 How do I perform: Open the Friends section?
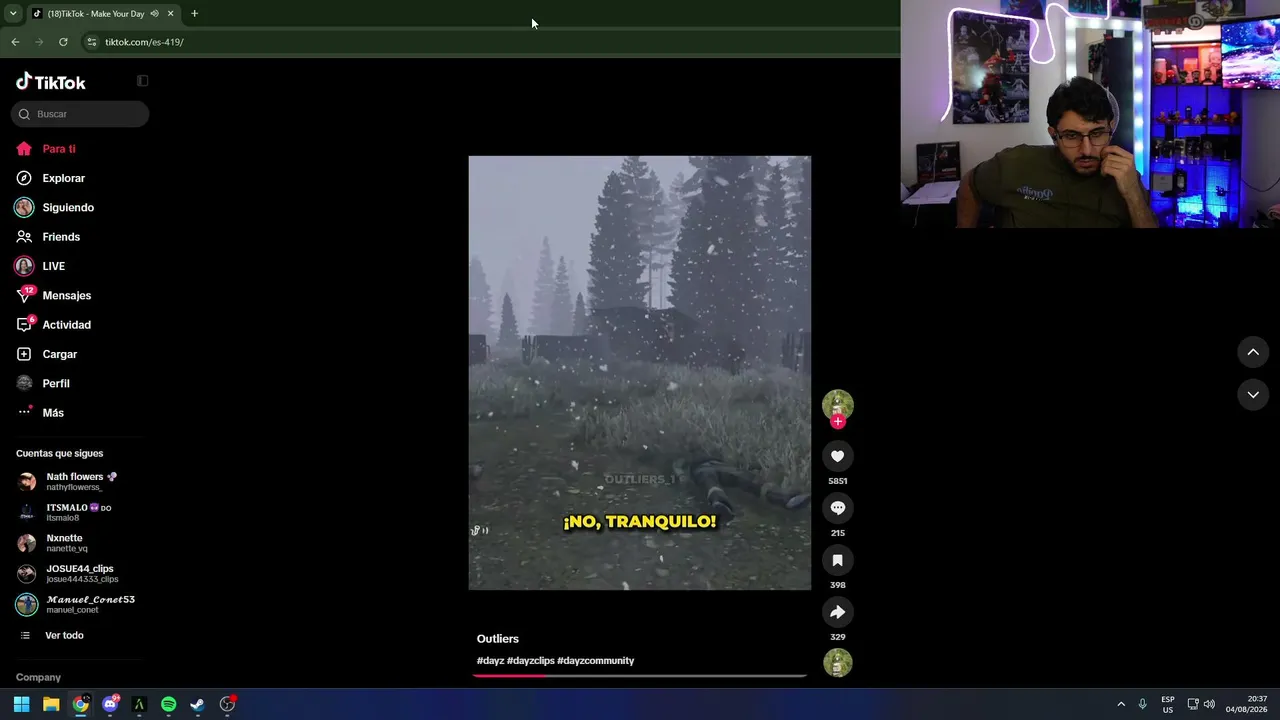tap(48, 237)
